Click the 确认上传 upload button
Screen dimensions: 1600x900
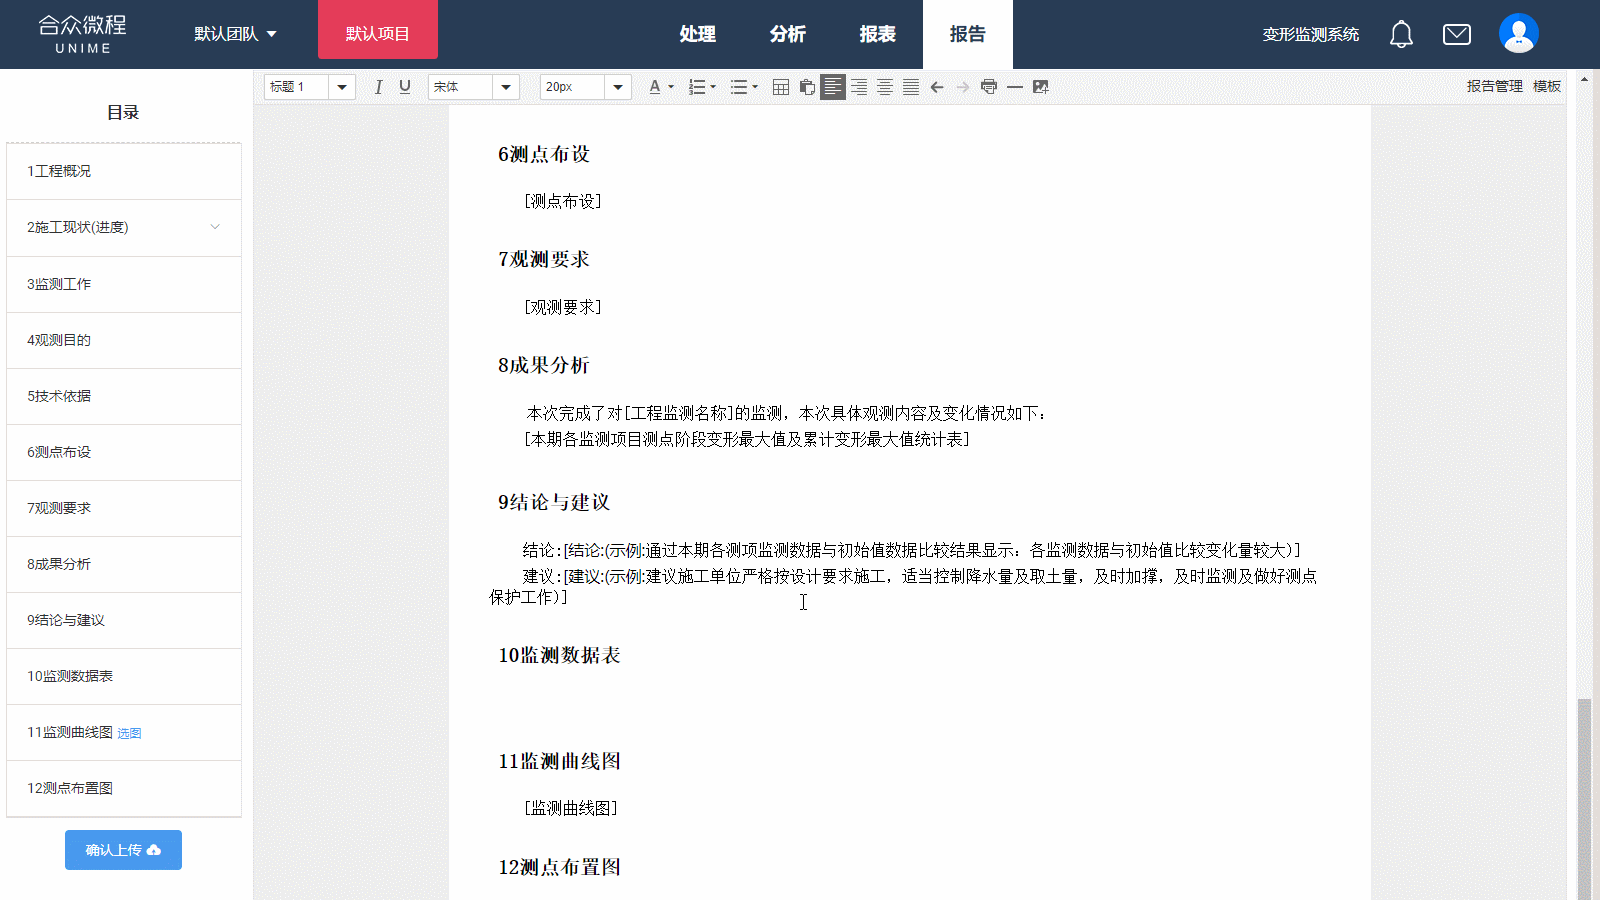pos(123,850)
